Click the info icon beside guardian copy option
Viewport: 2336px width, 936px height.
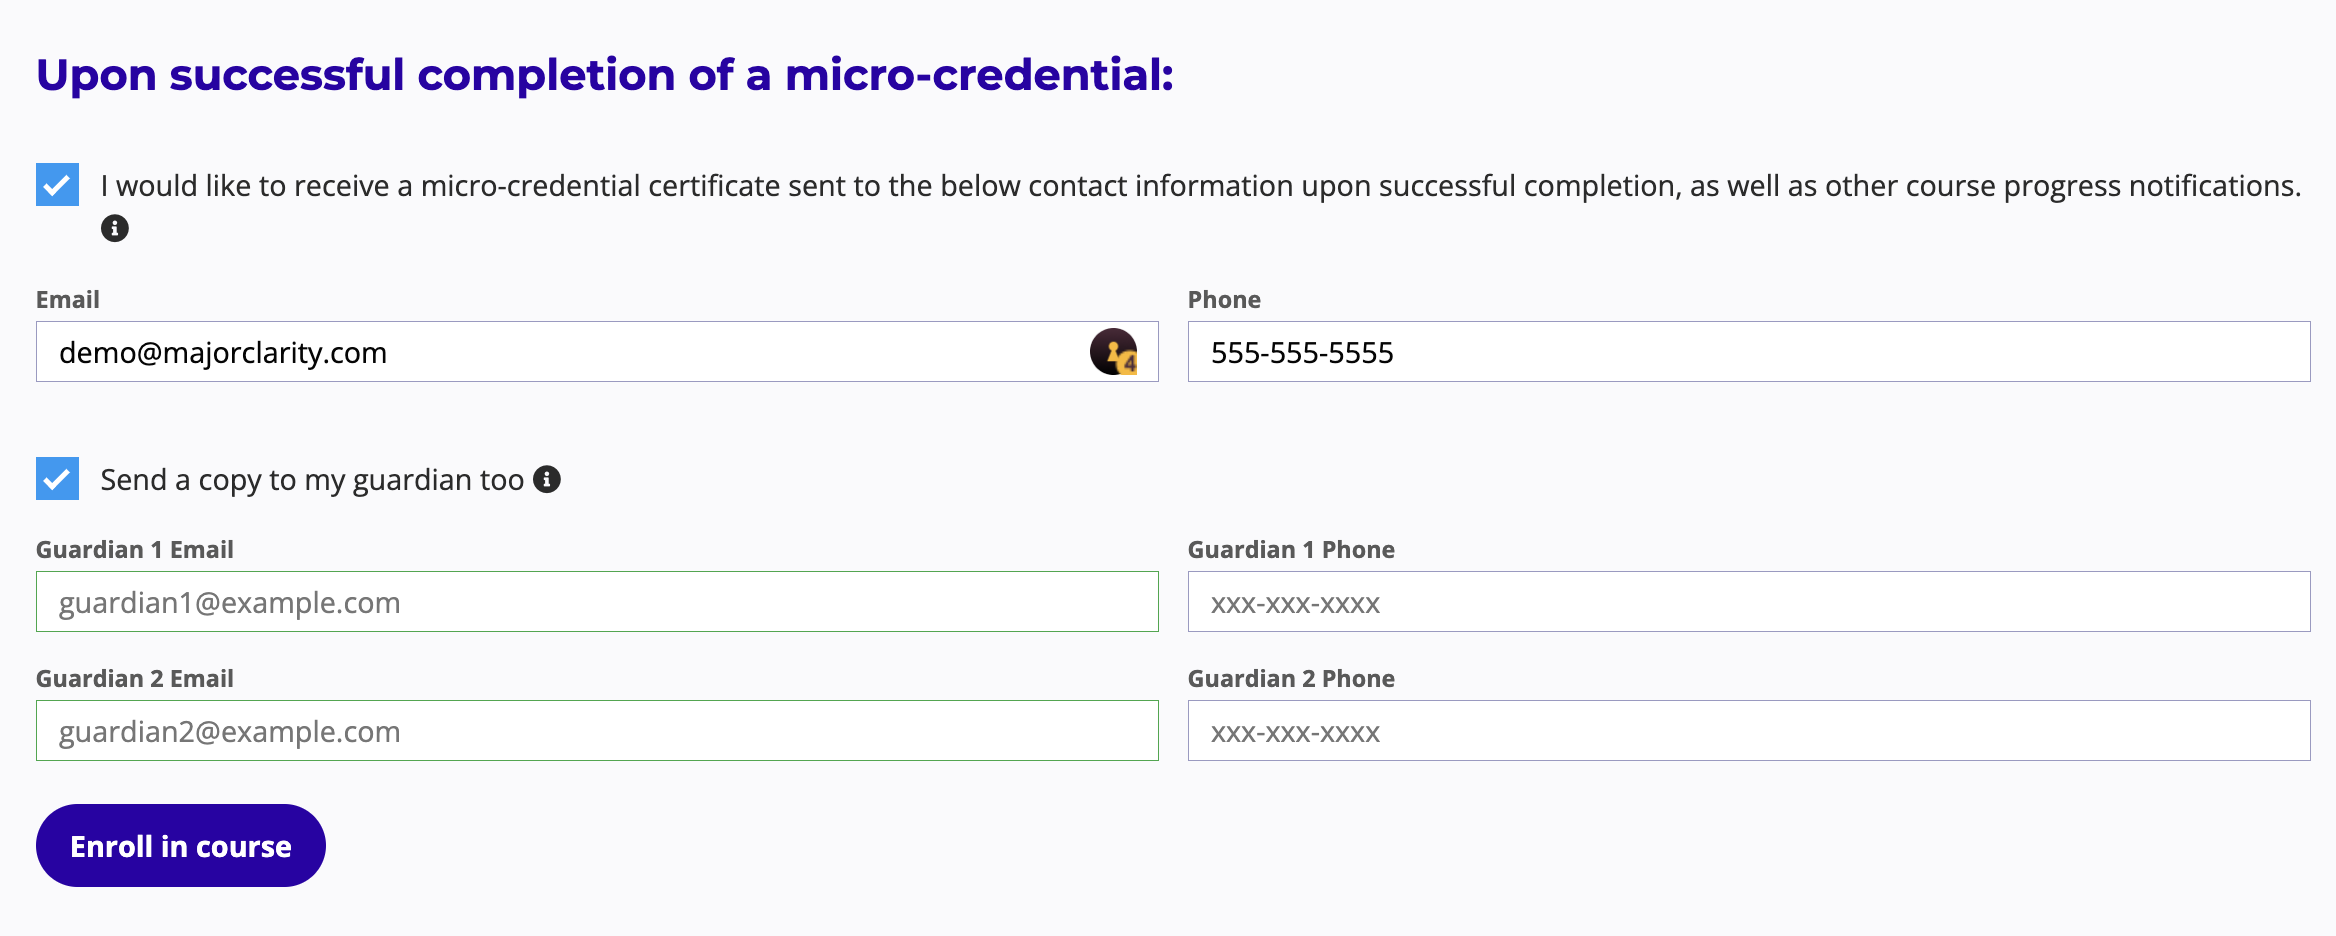pos(547,480)
